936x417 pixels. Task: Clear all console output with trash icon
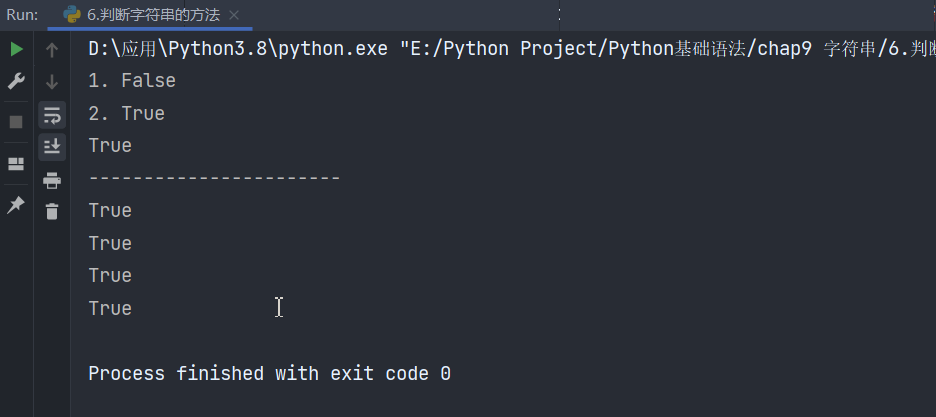(52, 211)
